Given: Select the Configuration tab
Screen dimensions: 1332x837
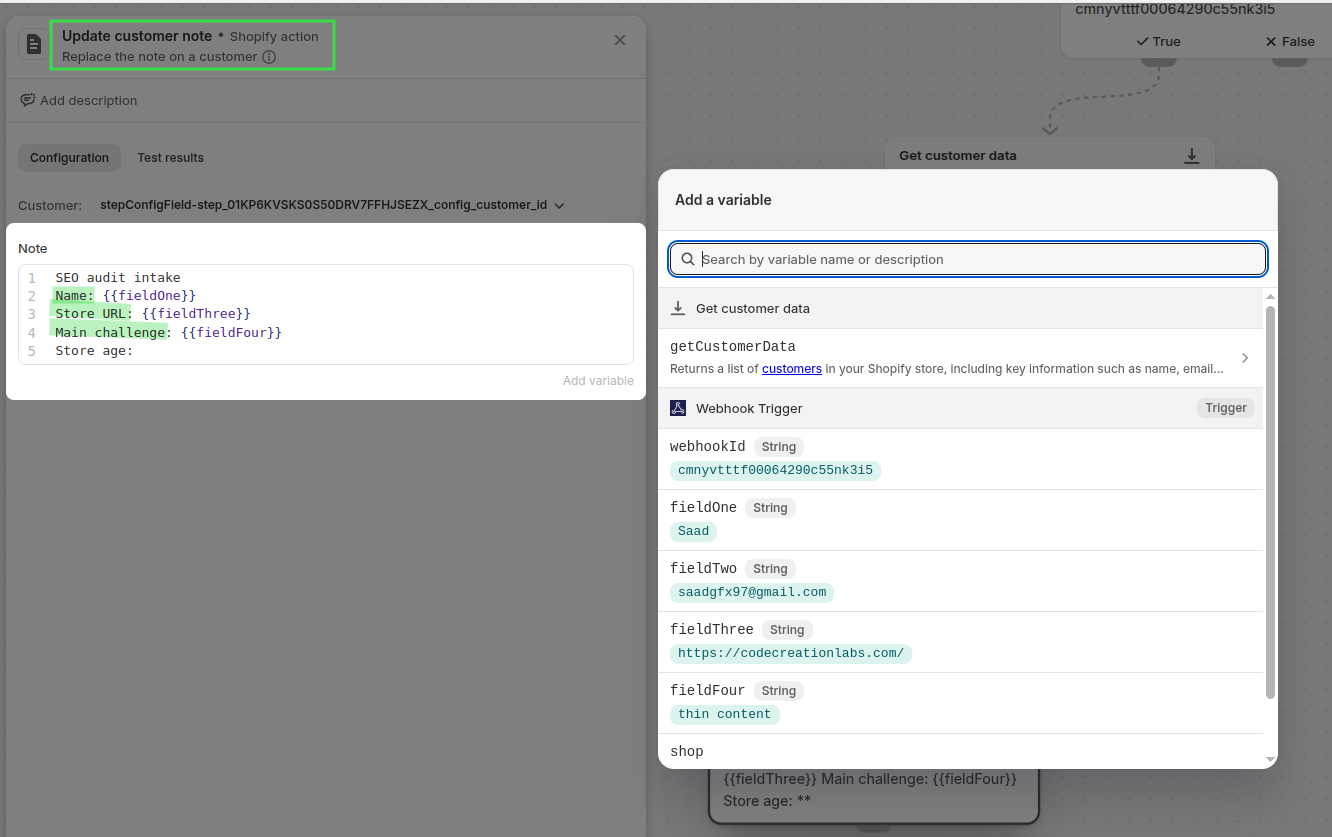Looking at the screenshot, I should [69, 158].
